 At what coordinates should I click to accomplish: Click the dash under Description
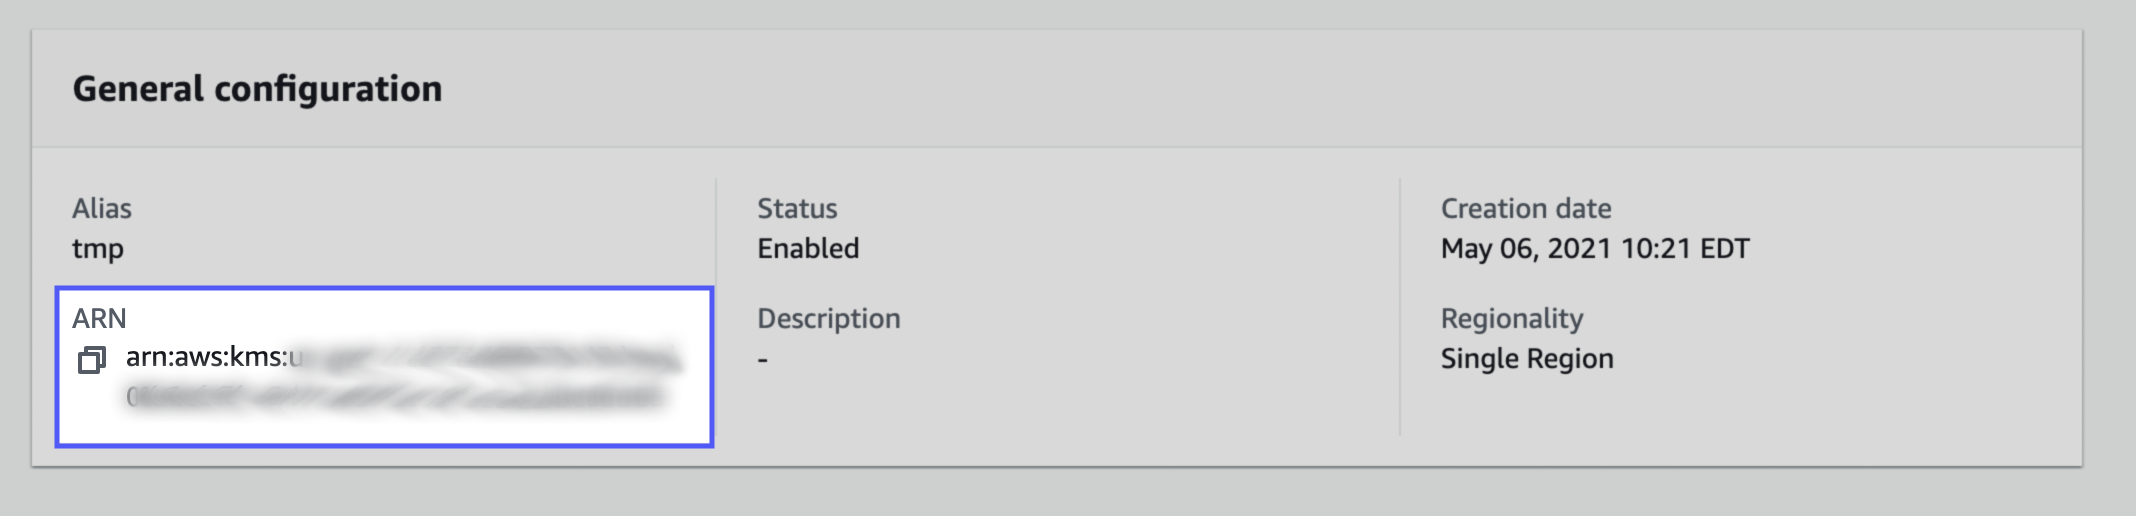pyautogui.click(x=763, y=359)
